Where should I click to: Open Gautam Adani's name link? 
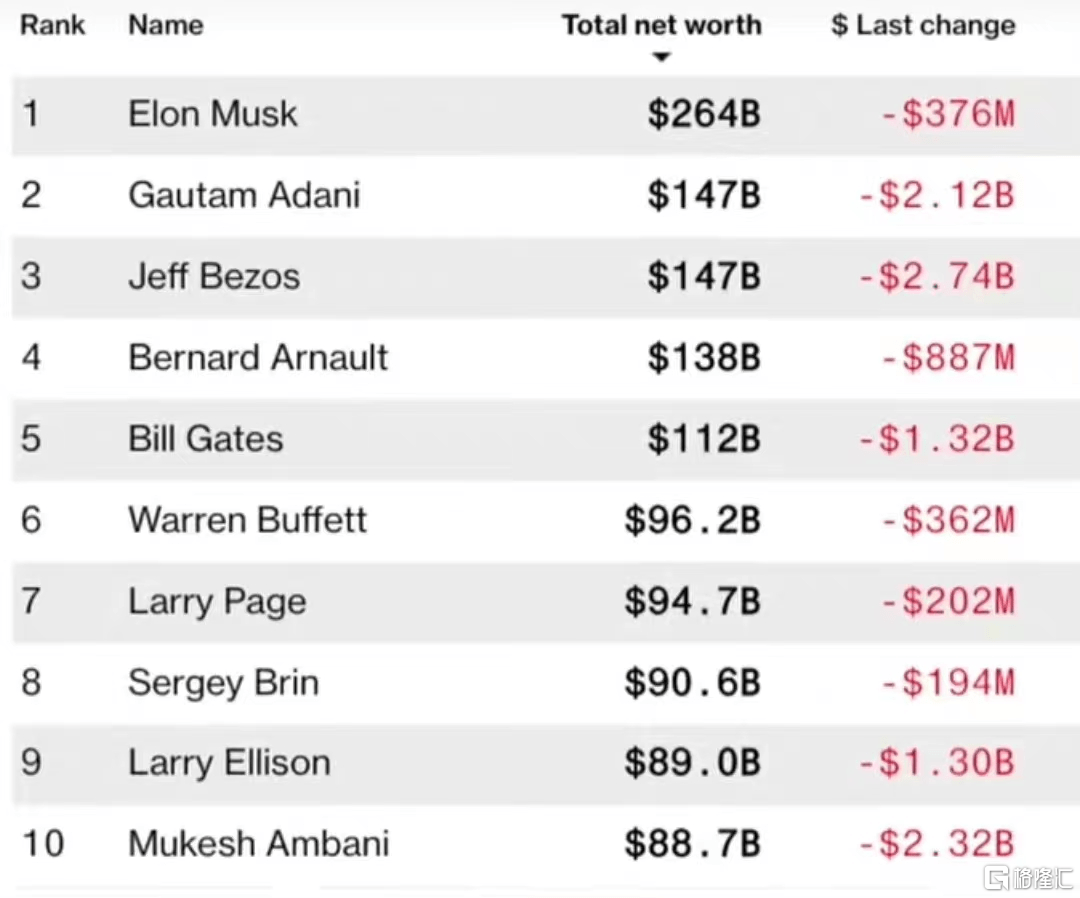[244, 195]
